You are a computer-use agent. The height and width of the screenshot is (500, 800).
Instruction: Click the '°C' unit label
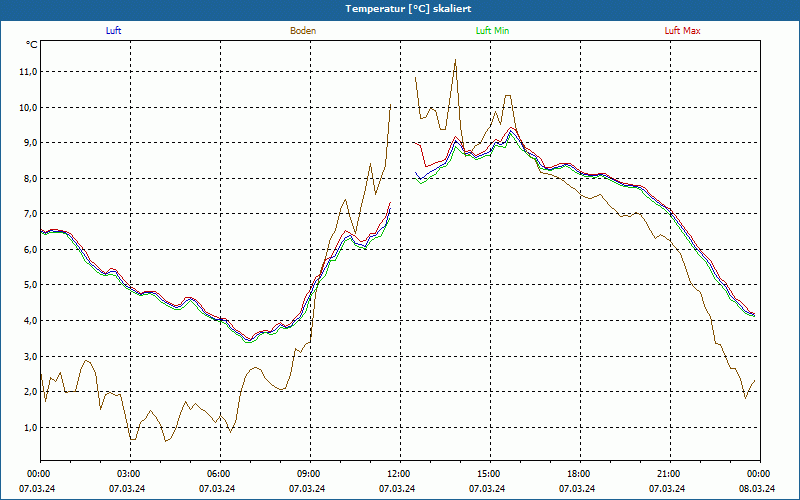point(32,45)
